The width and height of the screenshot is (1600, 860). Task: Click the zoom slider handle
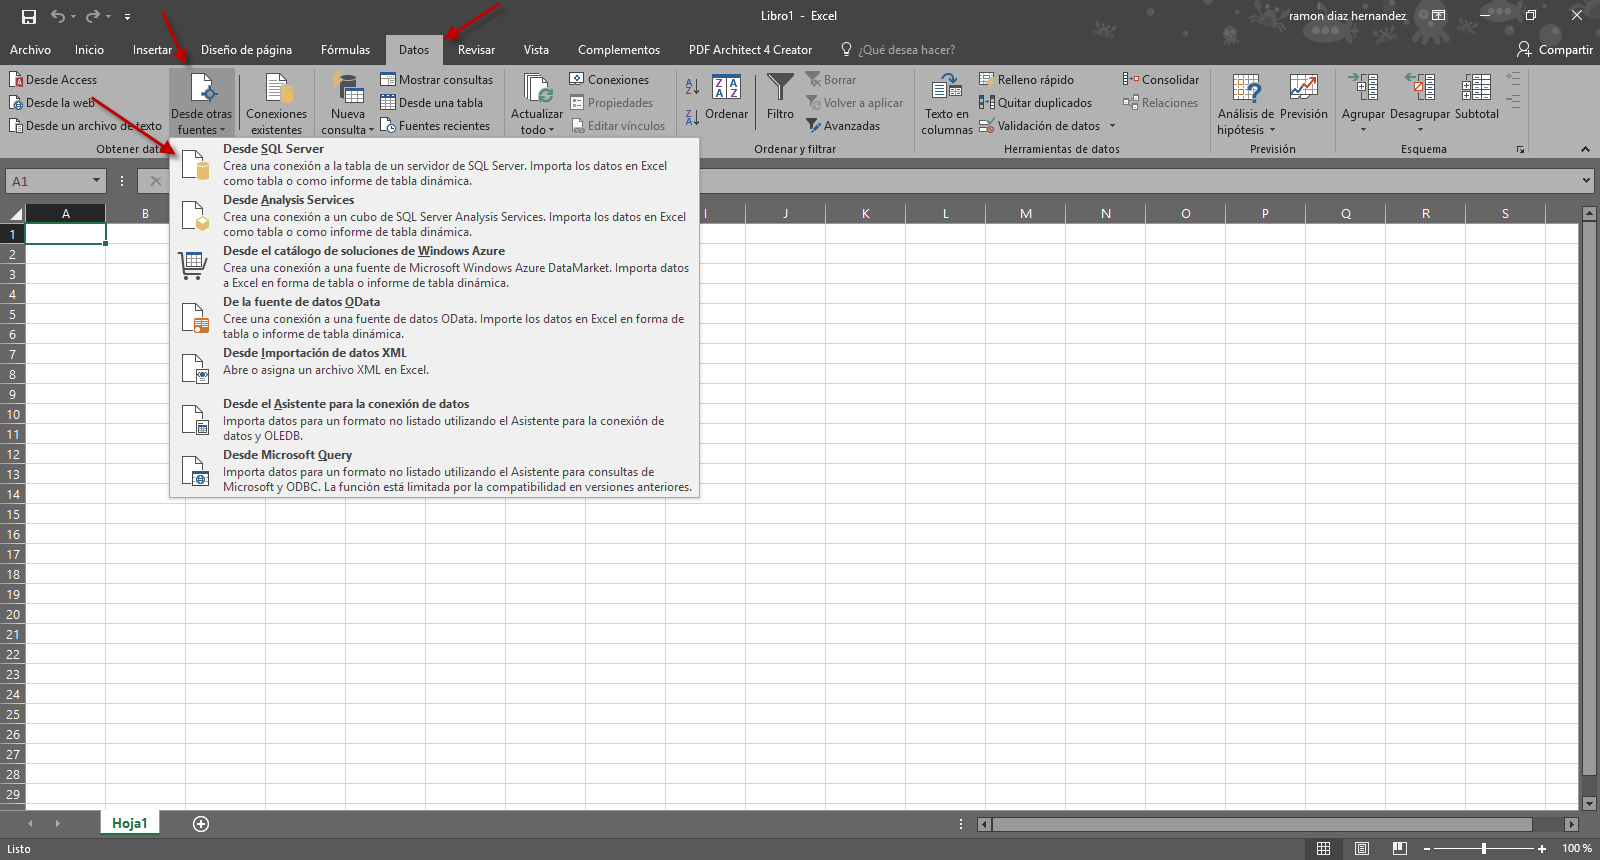[x=1484, y=849]
